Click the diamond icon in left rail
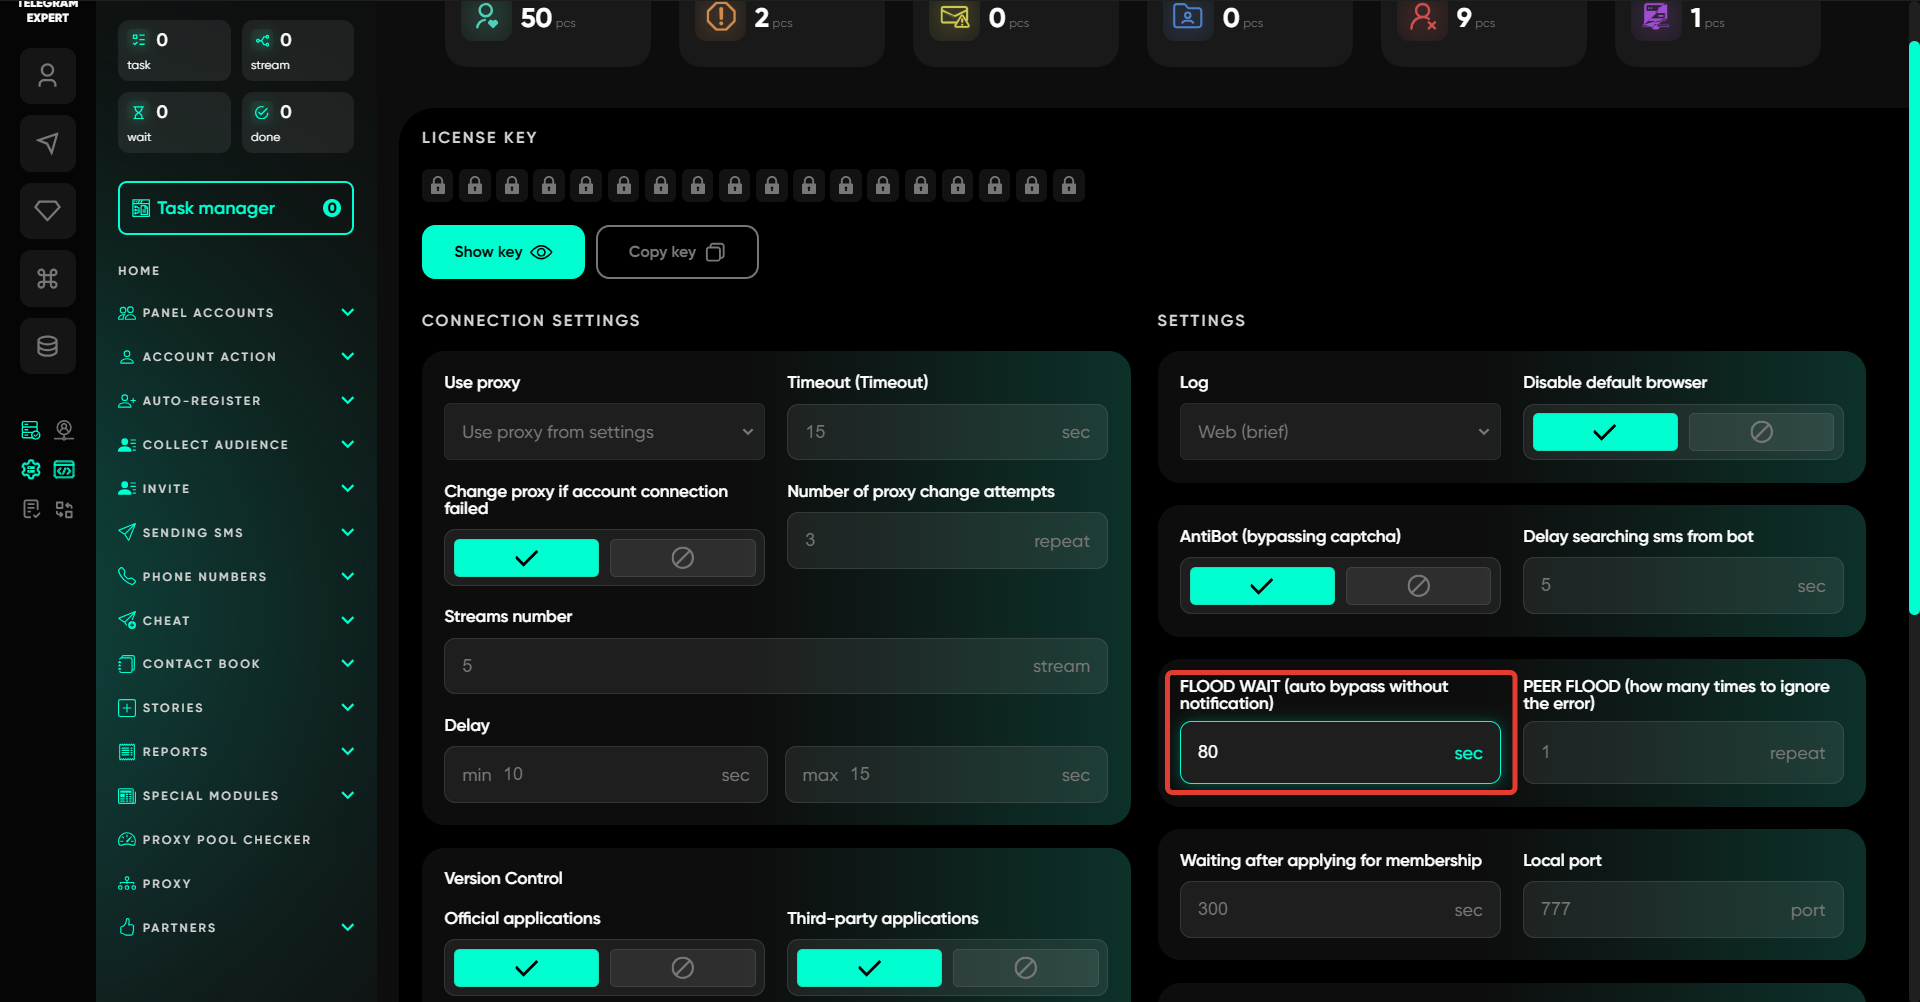Image resolution: width=1920 pixels, height=1002 pixels. click(x=47, y=210)
